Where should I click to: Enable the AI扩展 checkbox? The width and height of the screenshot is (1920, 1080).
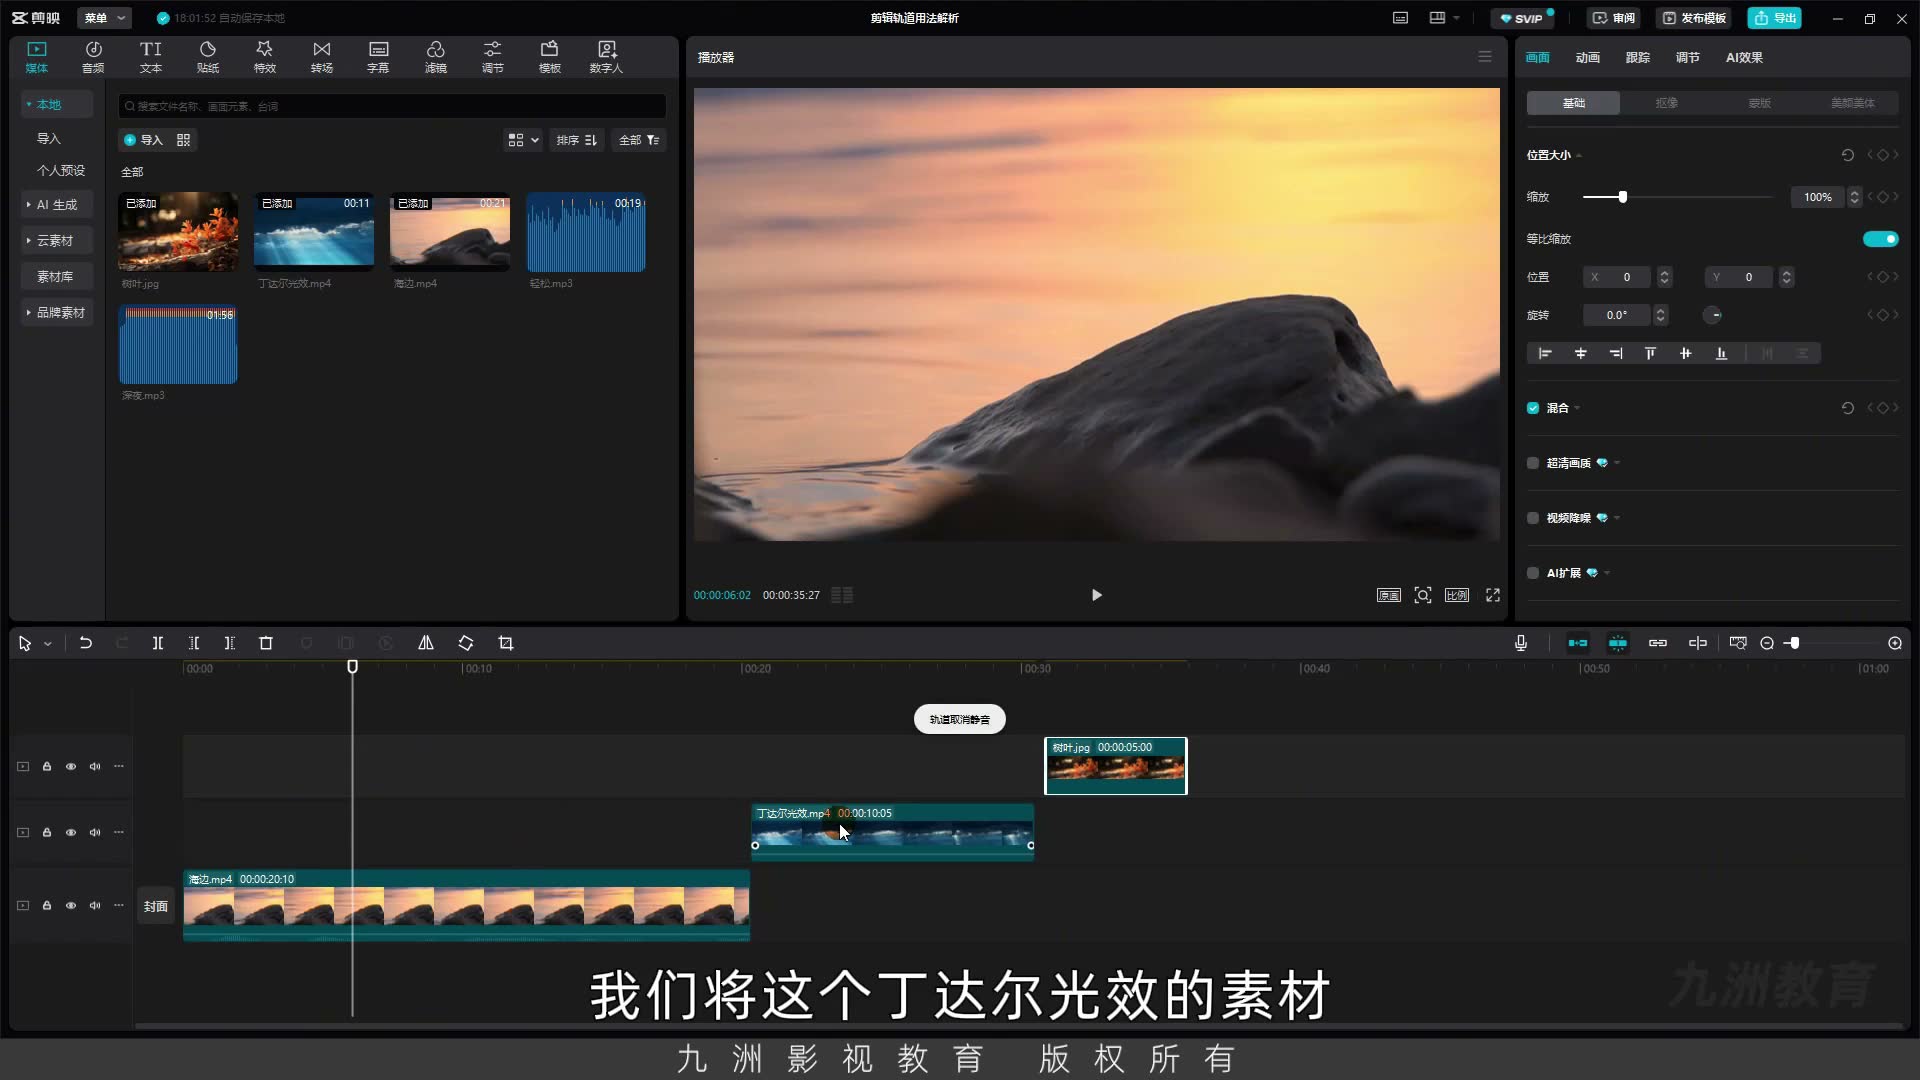pyautogui.click(x=1533, y=573)
